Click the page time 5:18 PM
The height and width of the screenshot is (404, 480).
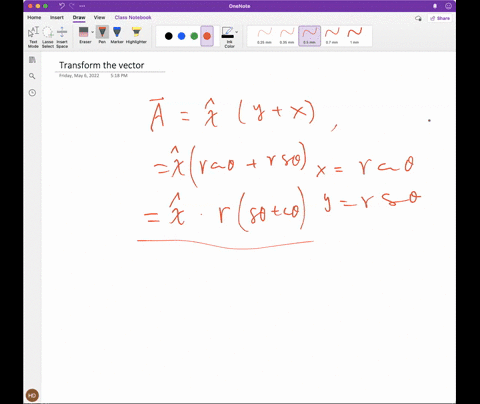click(x=119, y=76)
